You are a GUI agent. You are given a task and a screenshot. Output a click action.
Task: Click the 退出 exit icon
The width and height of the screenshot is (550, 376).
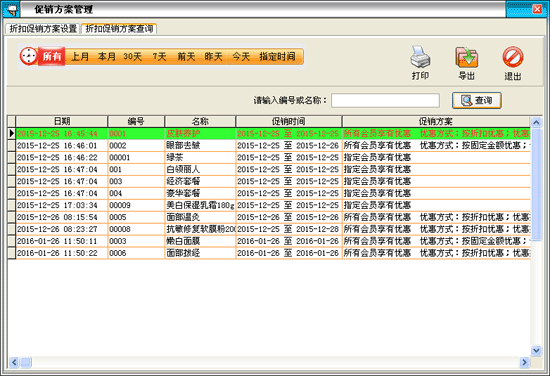[513, 57]
